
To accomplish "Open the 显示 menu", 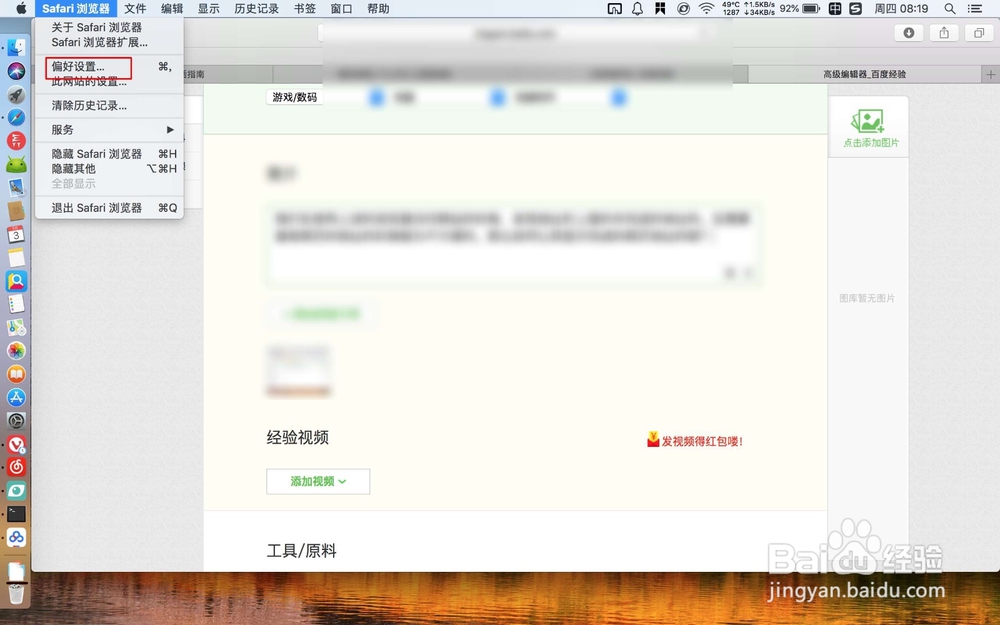I will click(x=209, y=8).
